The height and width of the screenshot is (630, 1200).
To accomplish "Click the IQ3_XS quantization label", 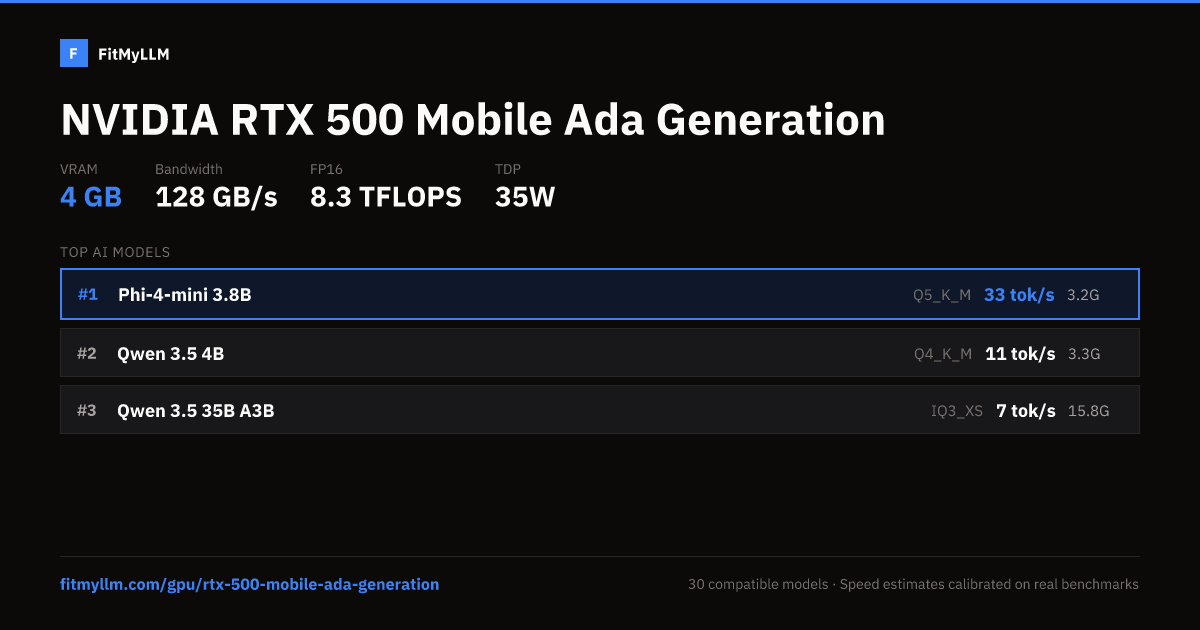I will pyautogui.click(x=957, y=411).
